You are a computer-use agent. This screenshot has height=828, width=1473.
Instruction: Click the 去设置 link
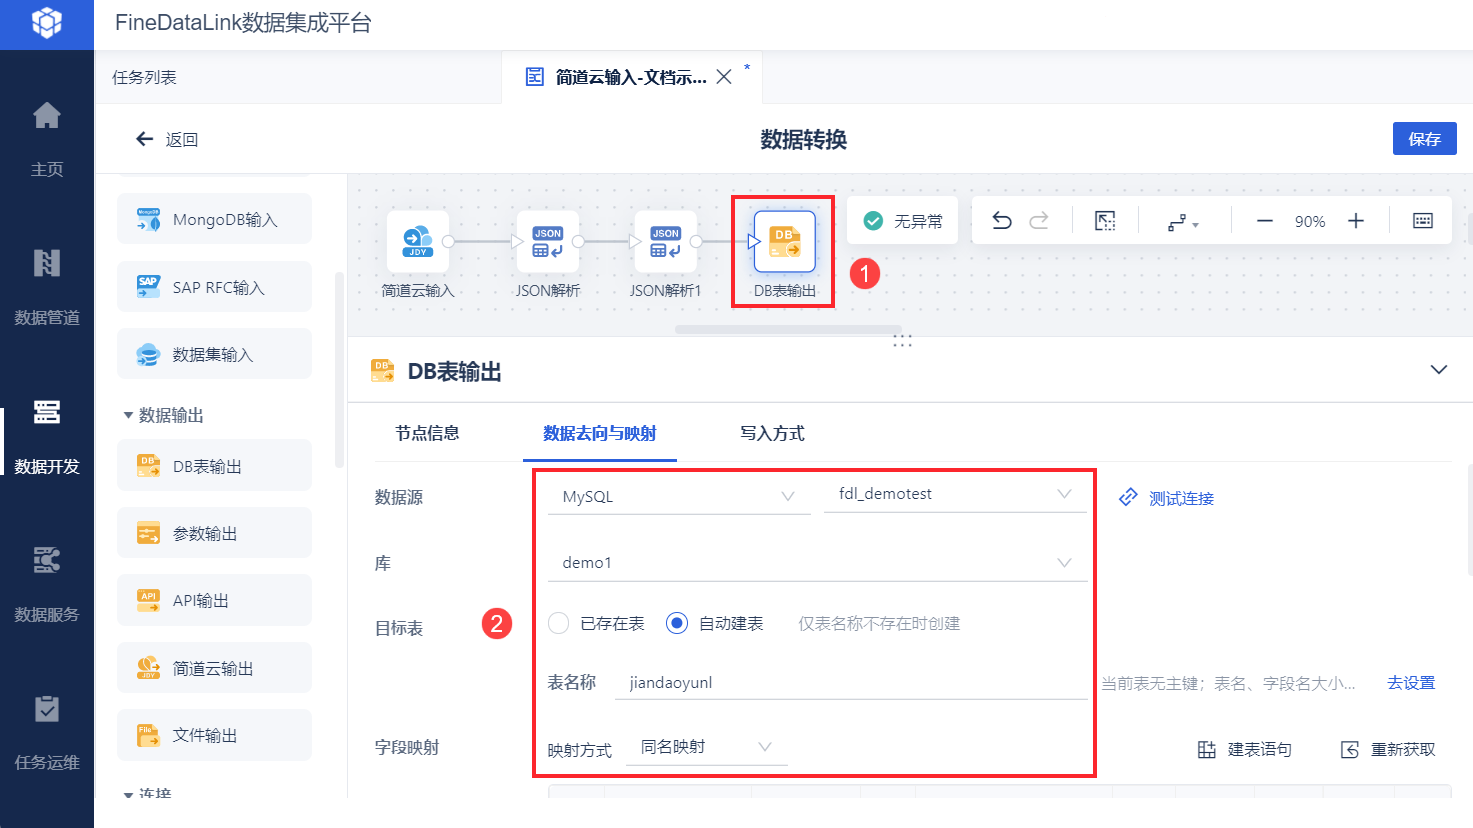(1411, 683)
